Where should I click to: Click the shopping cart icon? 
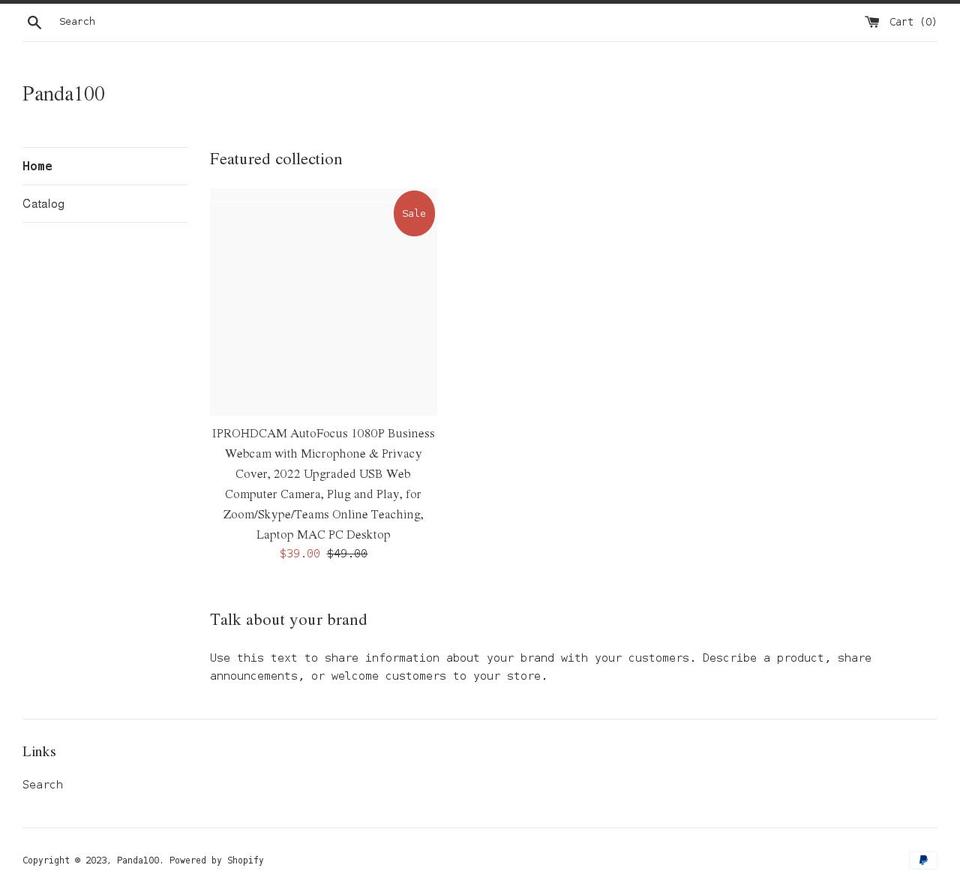click(x=872, y=22)
